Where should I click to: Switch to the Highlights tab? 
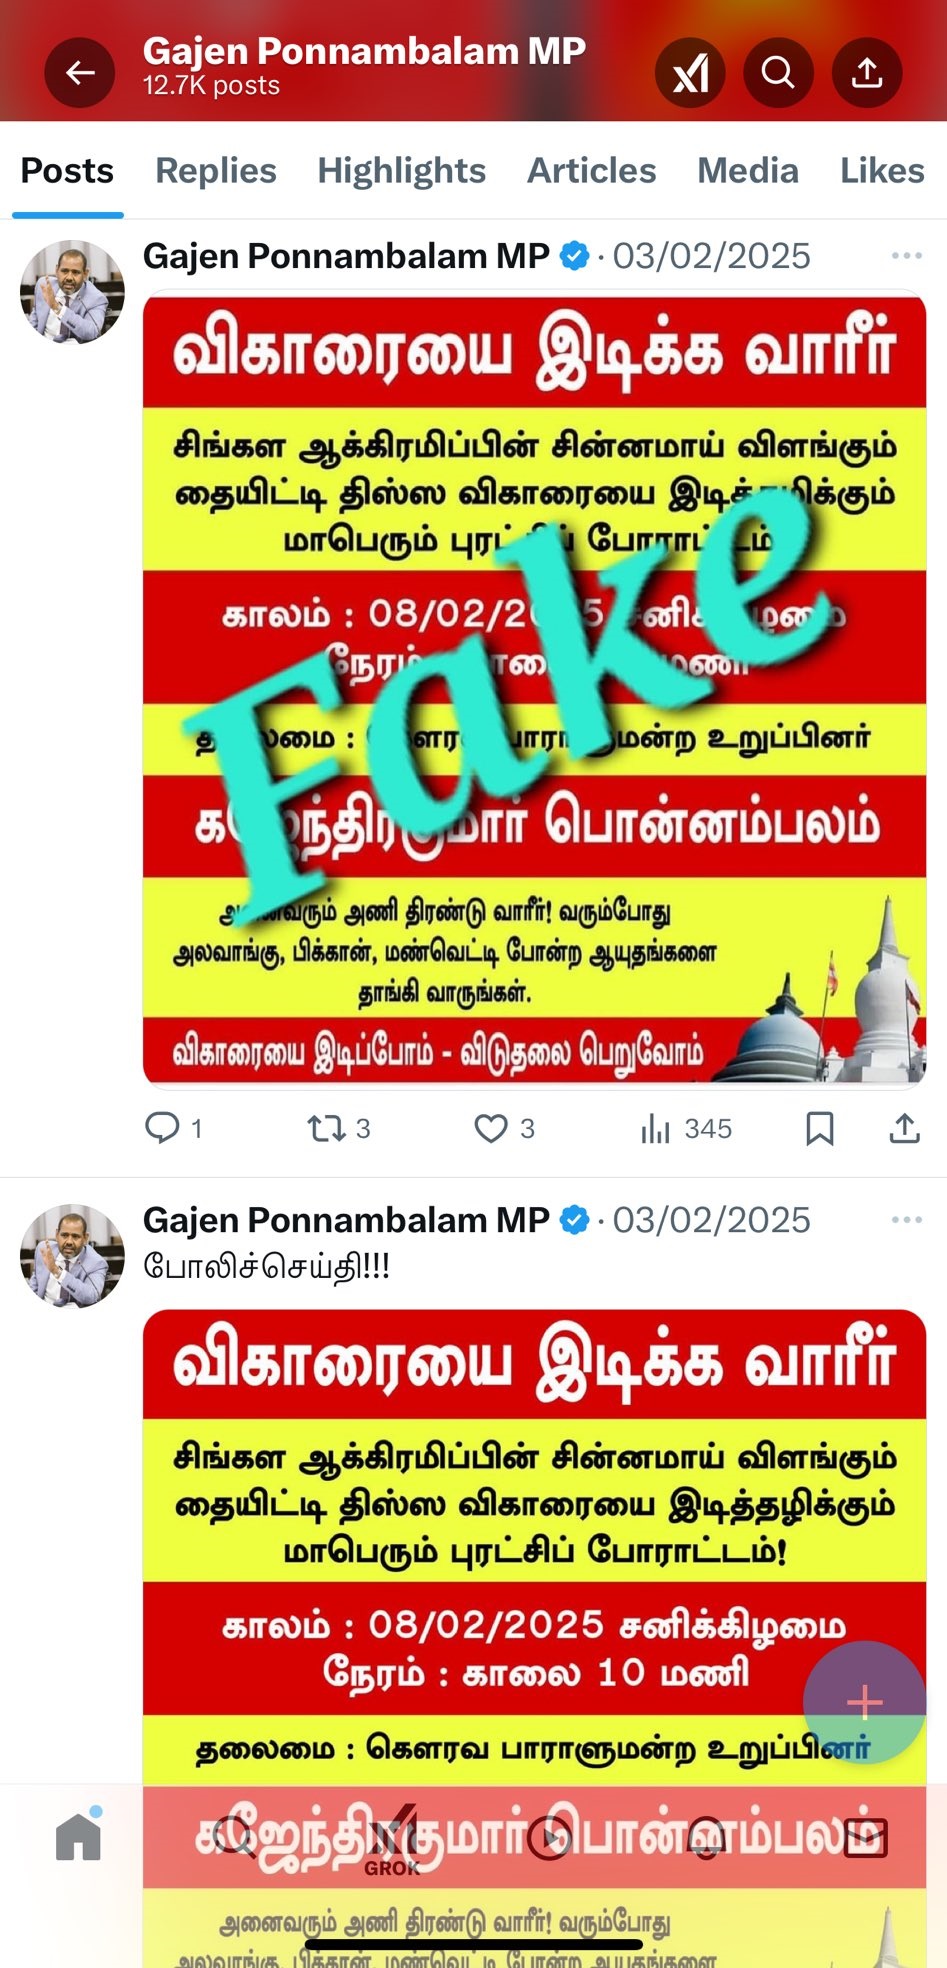[402, 171]
